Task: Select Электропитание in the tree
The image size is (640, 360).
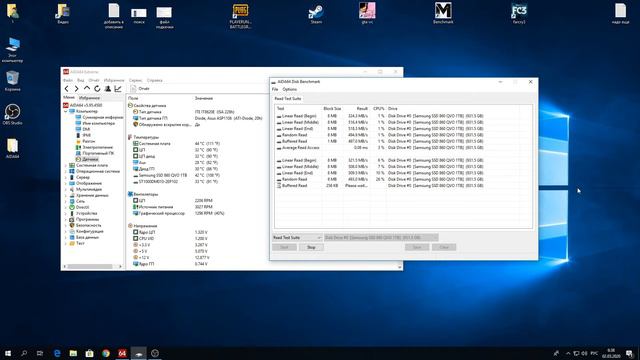Action: coord(94,147)
